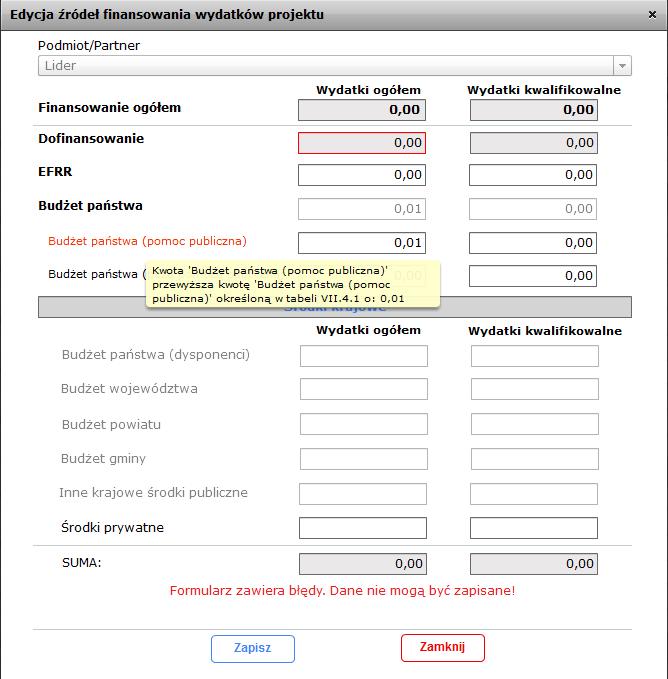The width and height of the screenshot is (668, 679).
Task: Click the Budżet gminy label
Action: click(103, 459)
